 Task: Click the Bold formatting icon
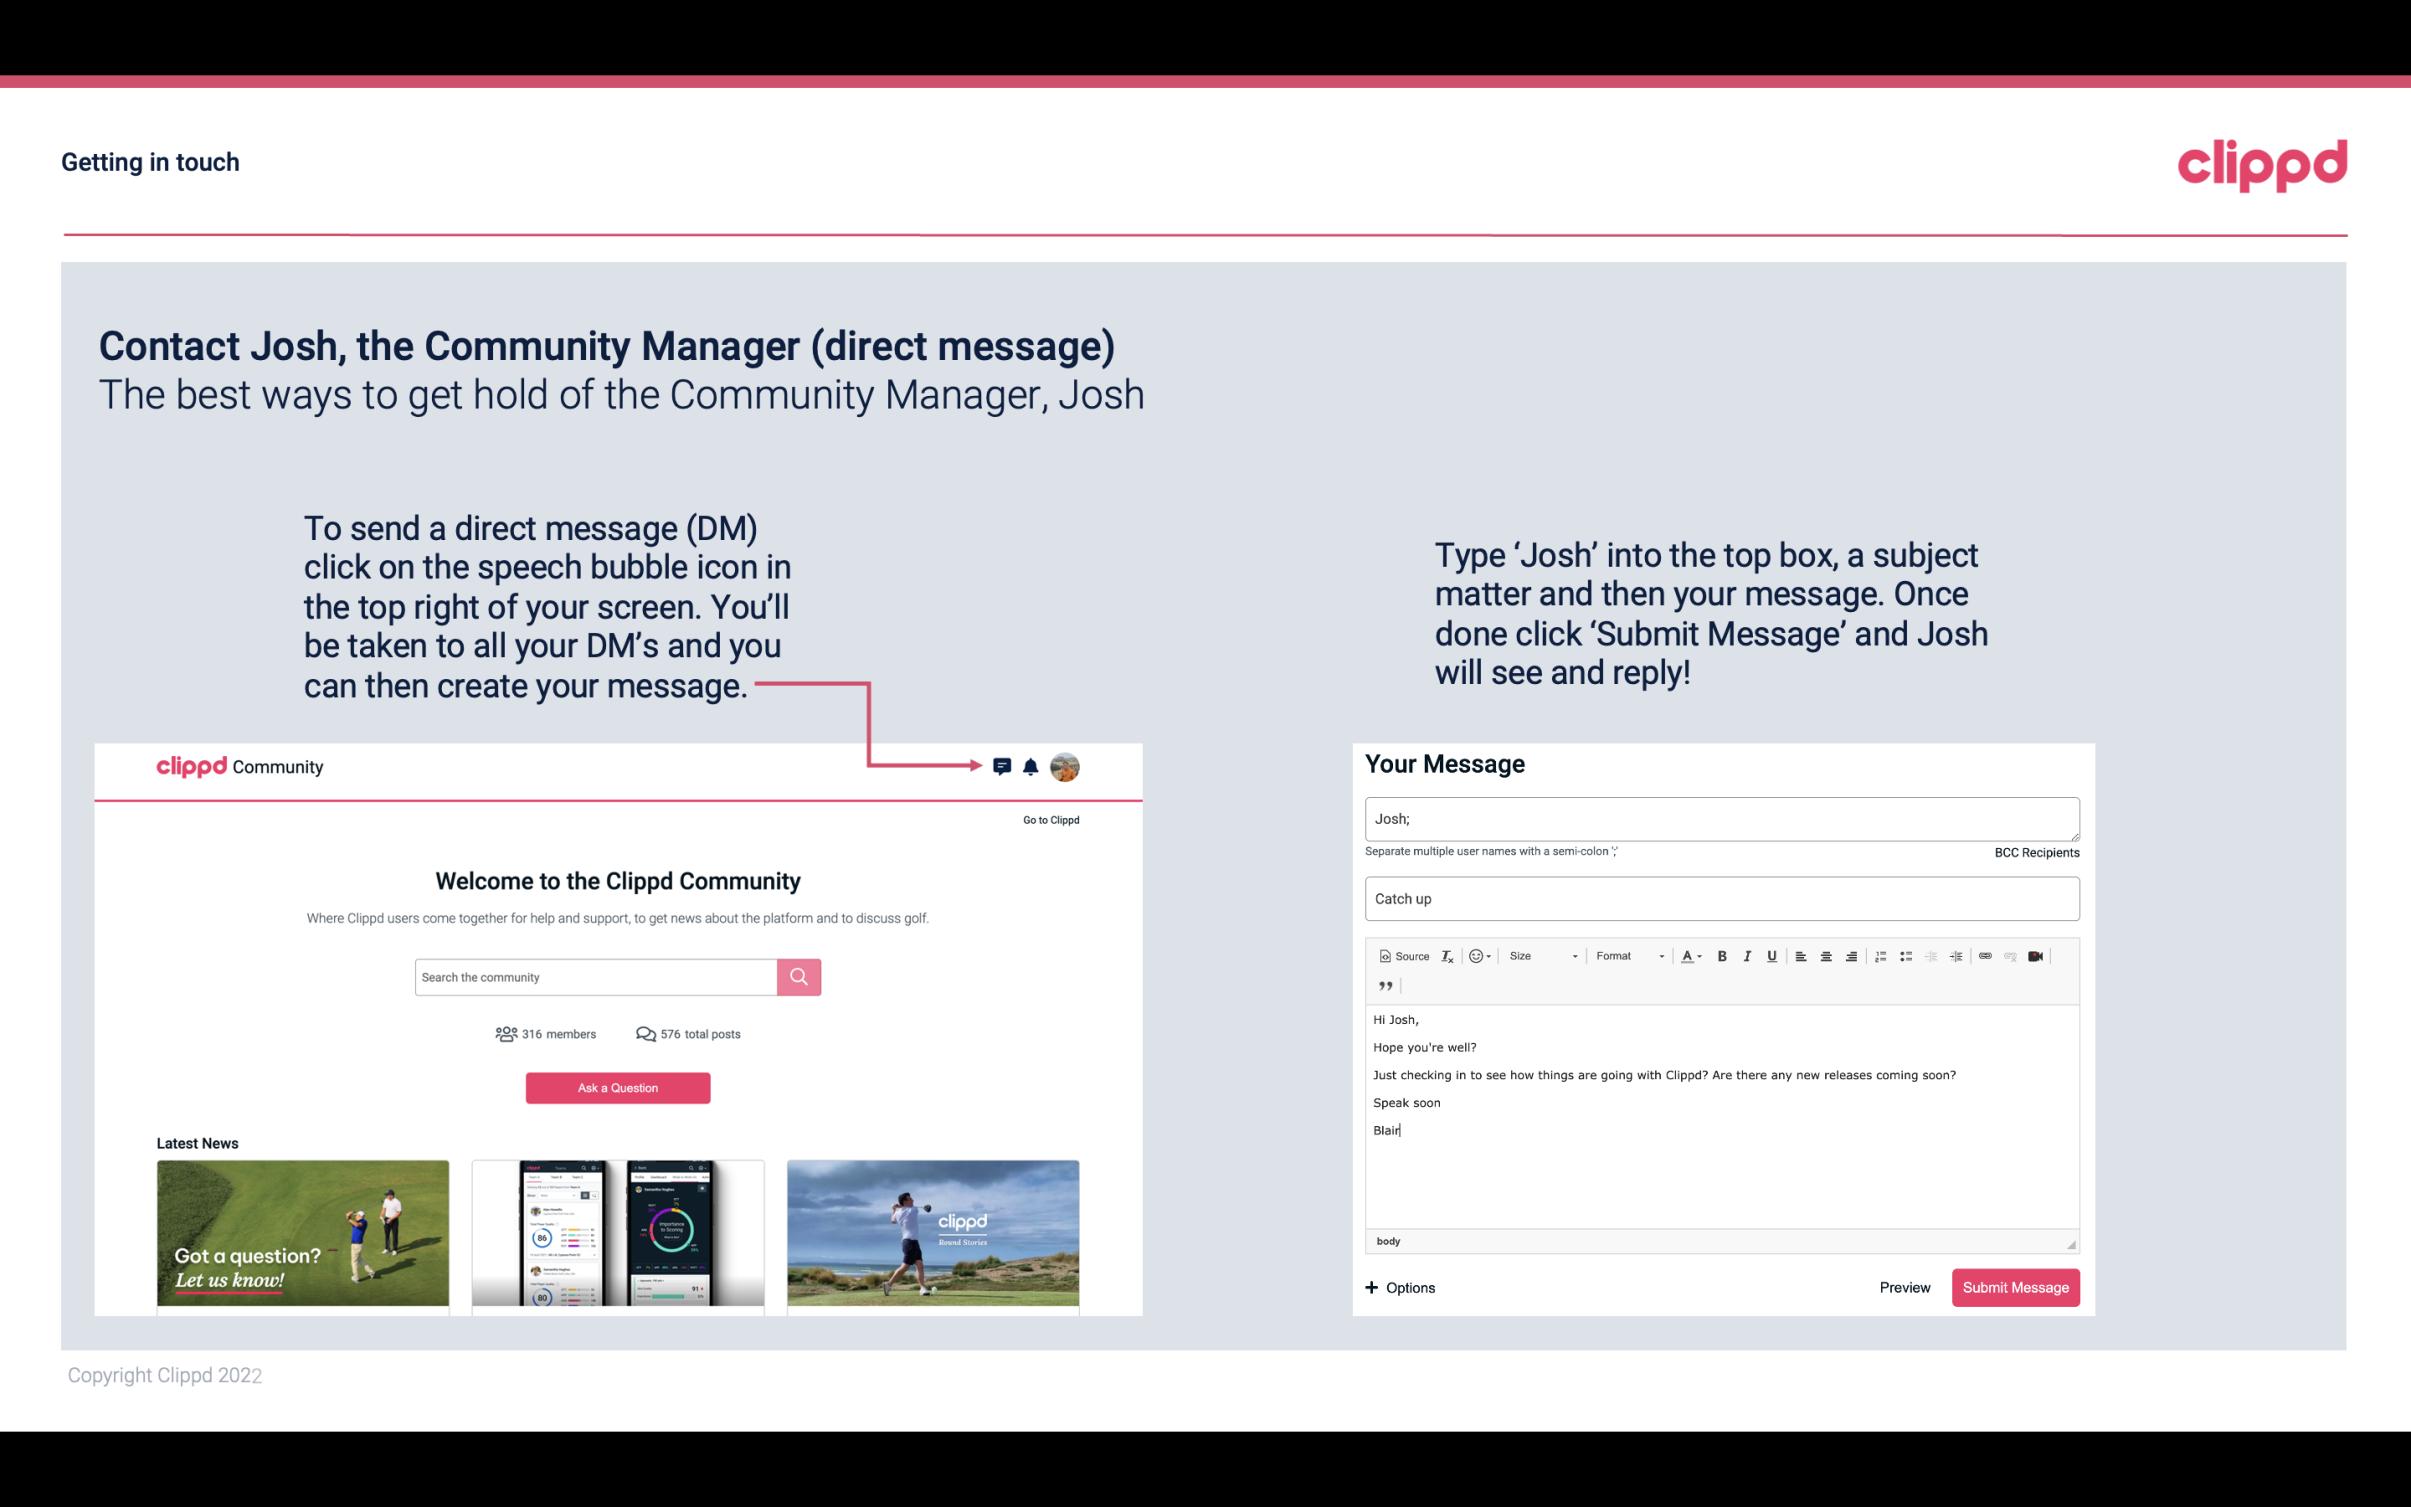1722,955
